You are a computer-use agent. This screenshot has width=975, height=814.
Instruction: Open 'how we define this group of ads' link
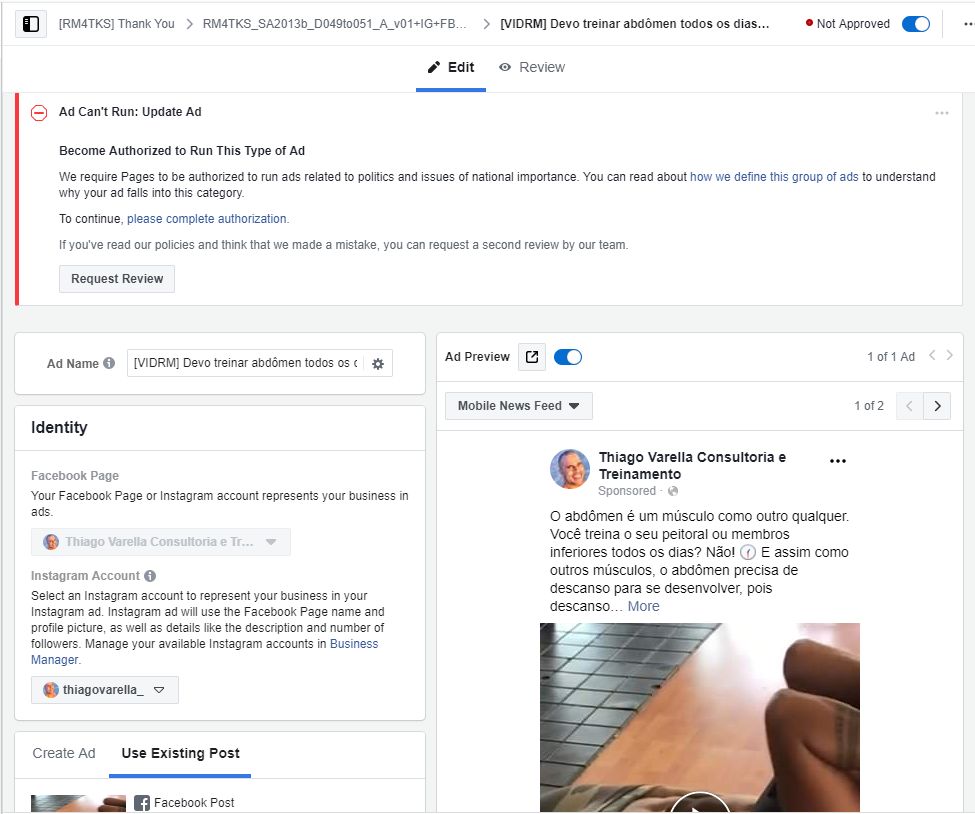click(774, 177)
